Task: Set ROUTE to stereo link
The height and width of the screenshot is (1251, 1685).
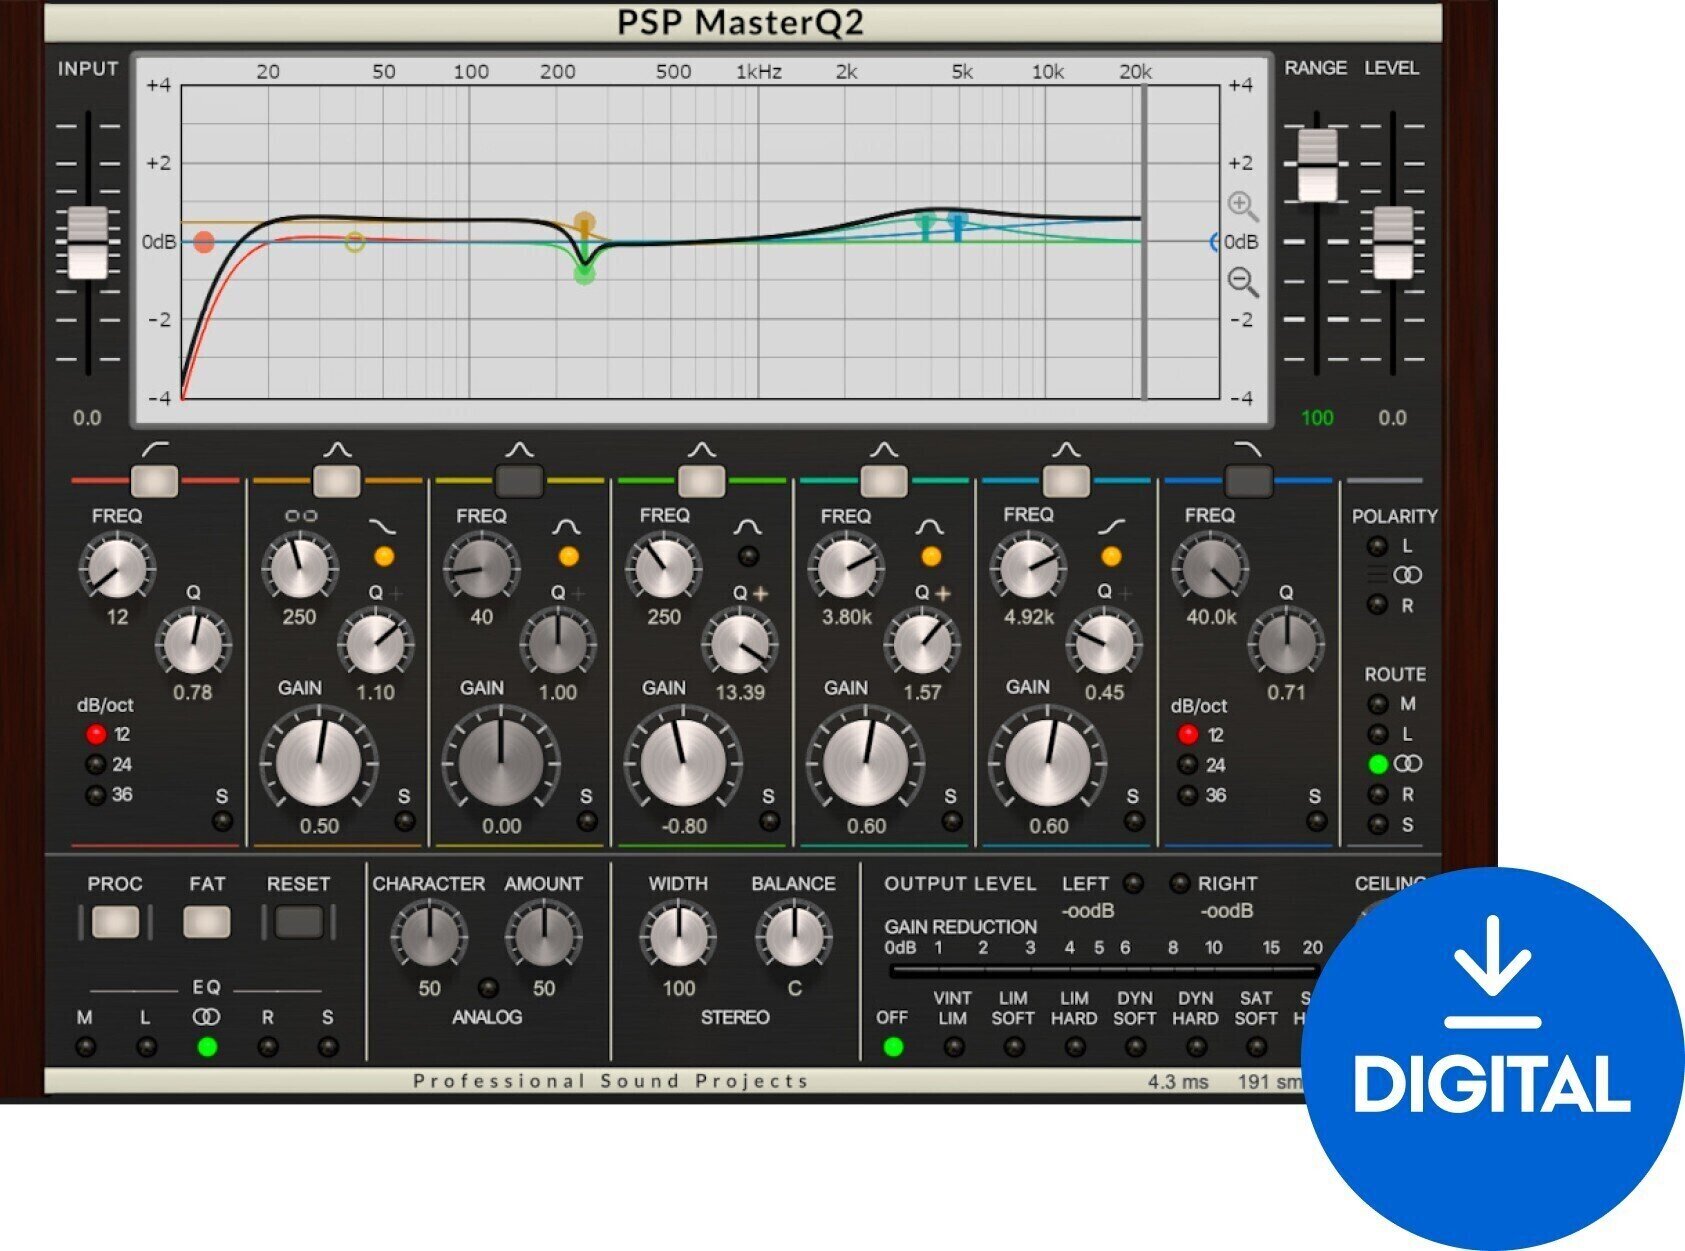Action: [x=1378, y=764]
